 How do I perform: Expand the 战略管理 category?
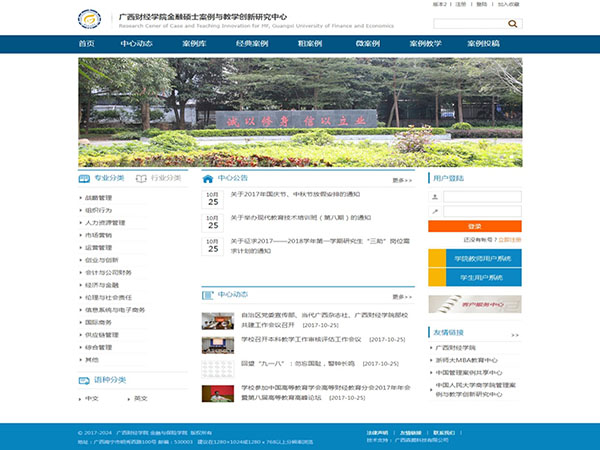point(99,197)
